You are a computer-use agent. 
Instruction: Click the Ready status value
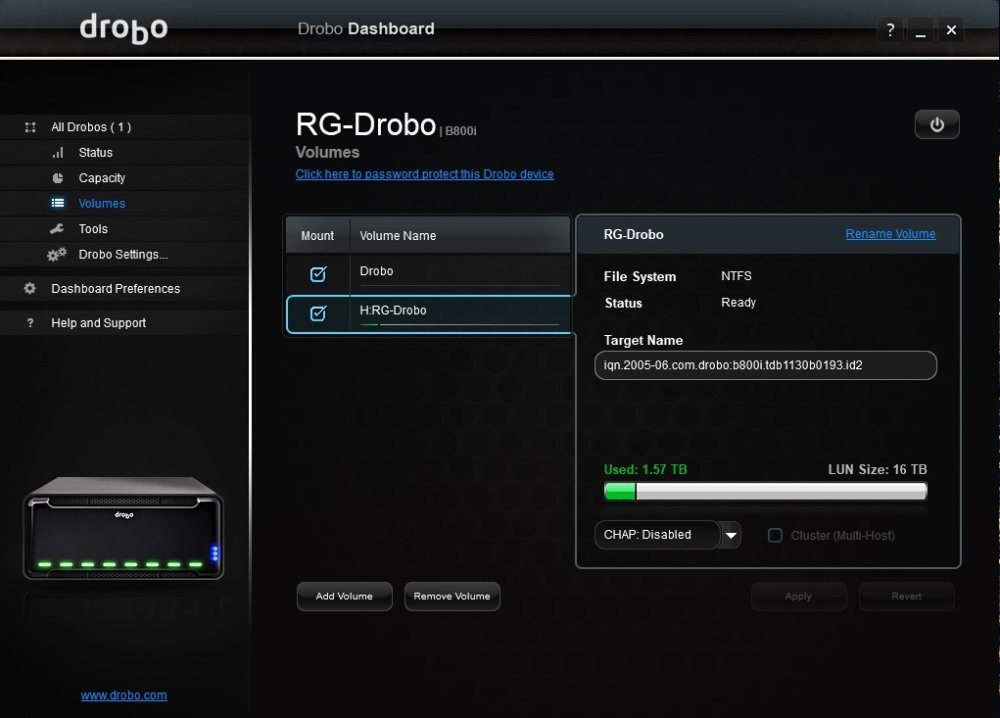pos(739,302)
